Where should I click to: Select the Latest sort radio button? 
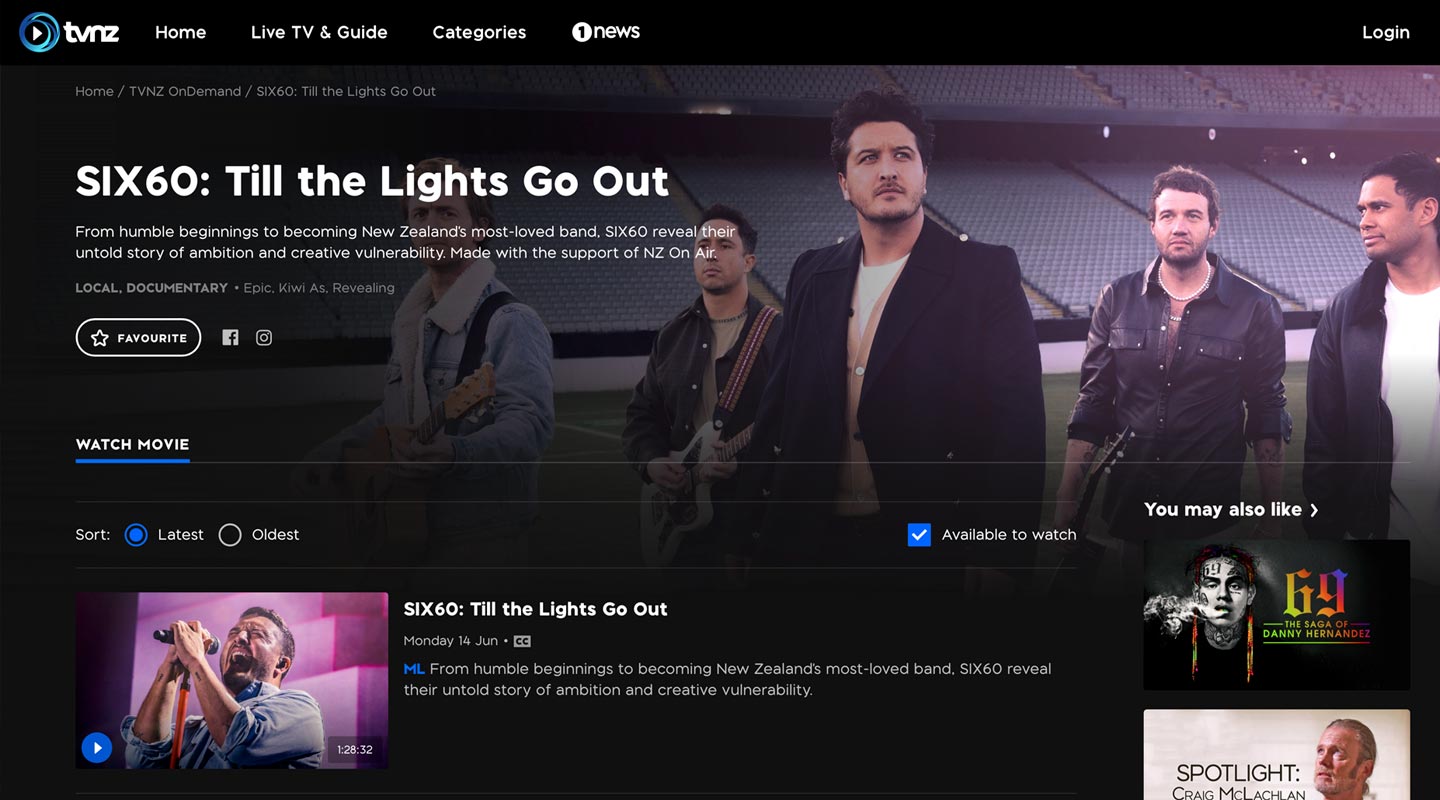(136, 535)
